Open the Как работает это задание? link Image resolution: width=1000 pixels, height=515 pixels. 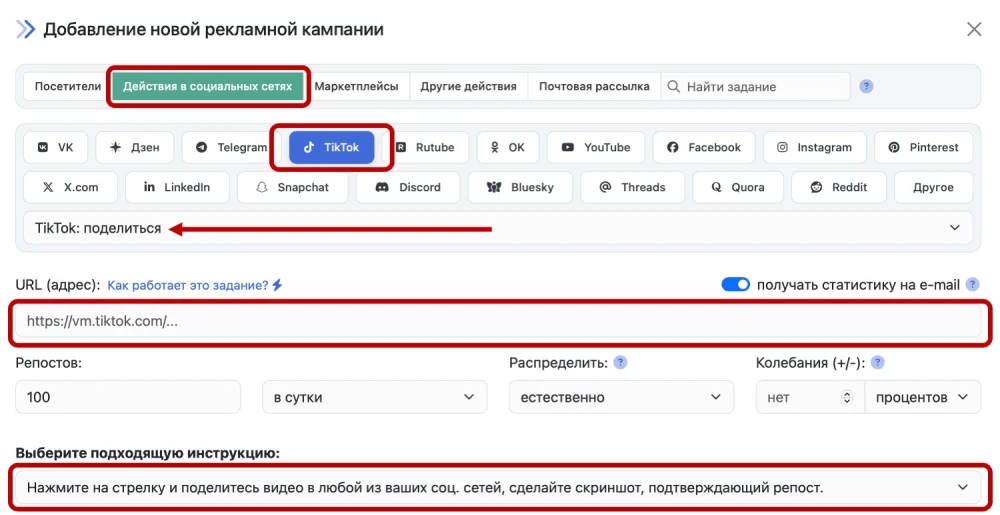(188, 286)
